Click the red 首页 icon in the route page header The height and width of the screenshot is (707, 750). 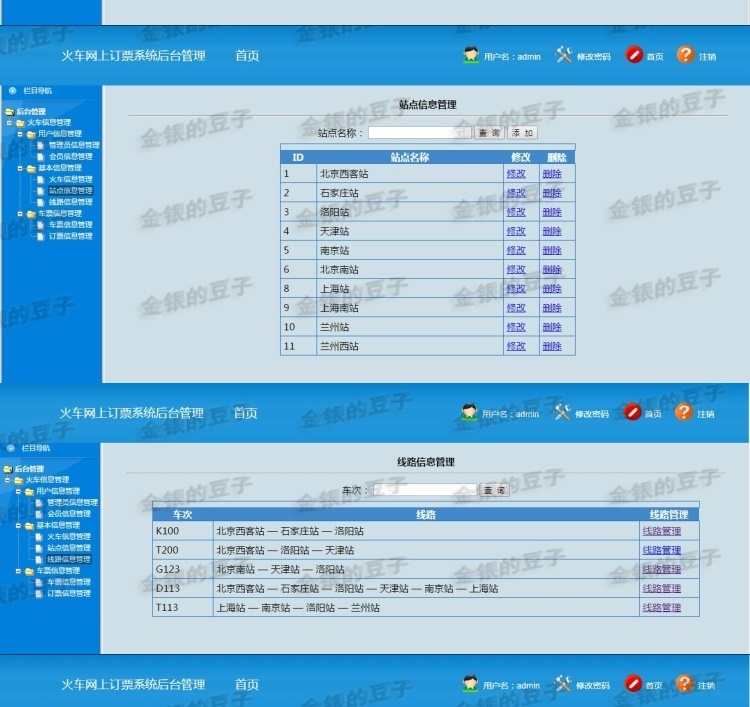click(632, 412)
